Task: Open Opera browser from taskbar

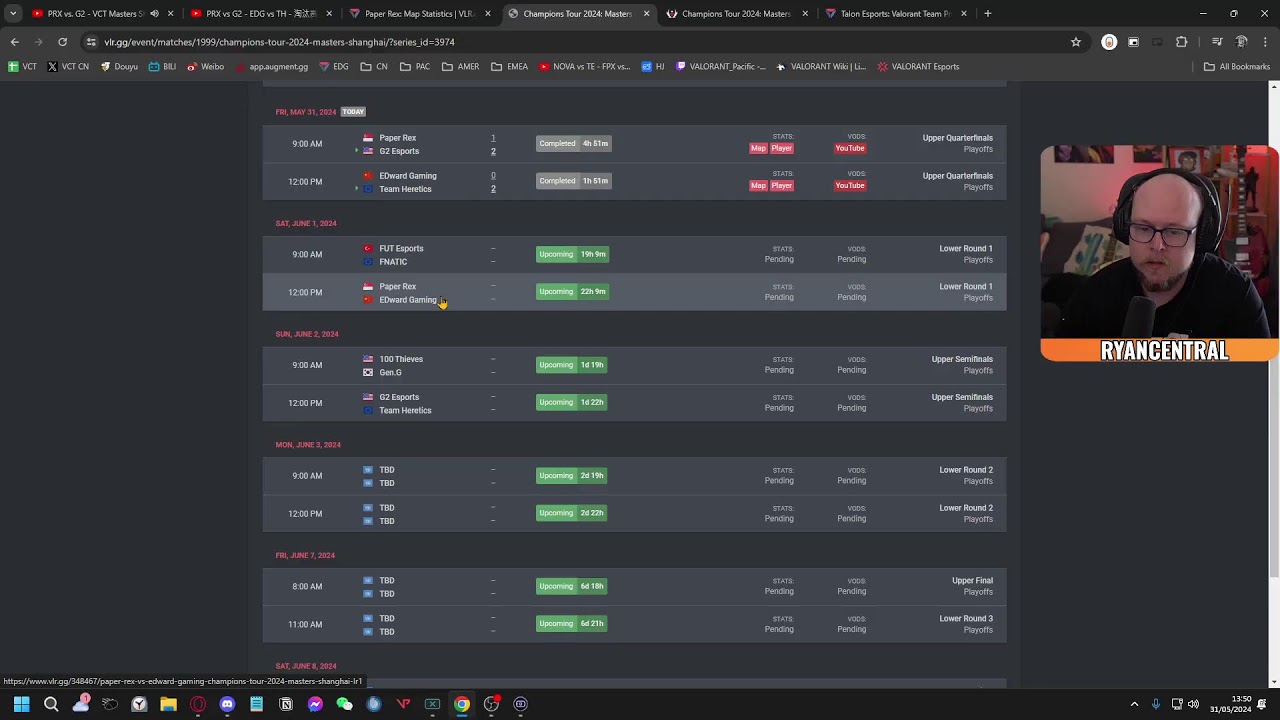Action: [x=198, y=704]
